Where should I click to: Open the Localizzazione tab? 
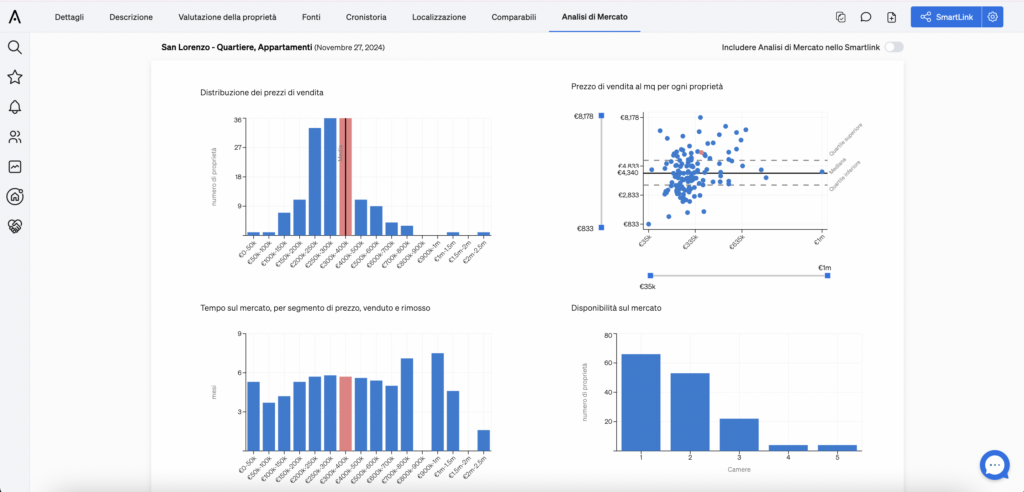point(439,17)
